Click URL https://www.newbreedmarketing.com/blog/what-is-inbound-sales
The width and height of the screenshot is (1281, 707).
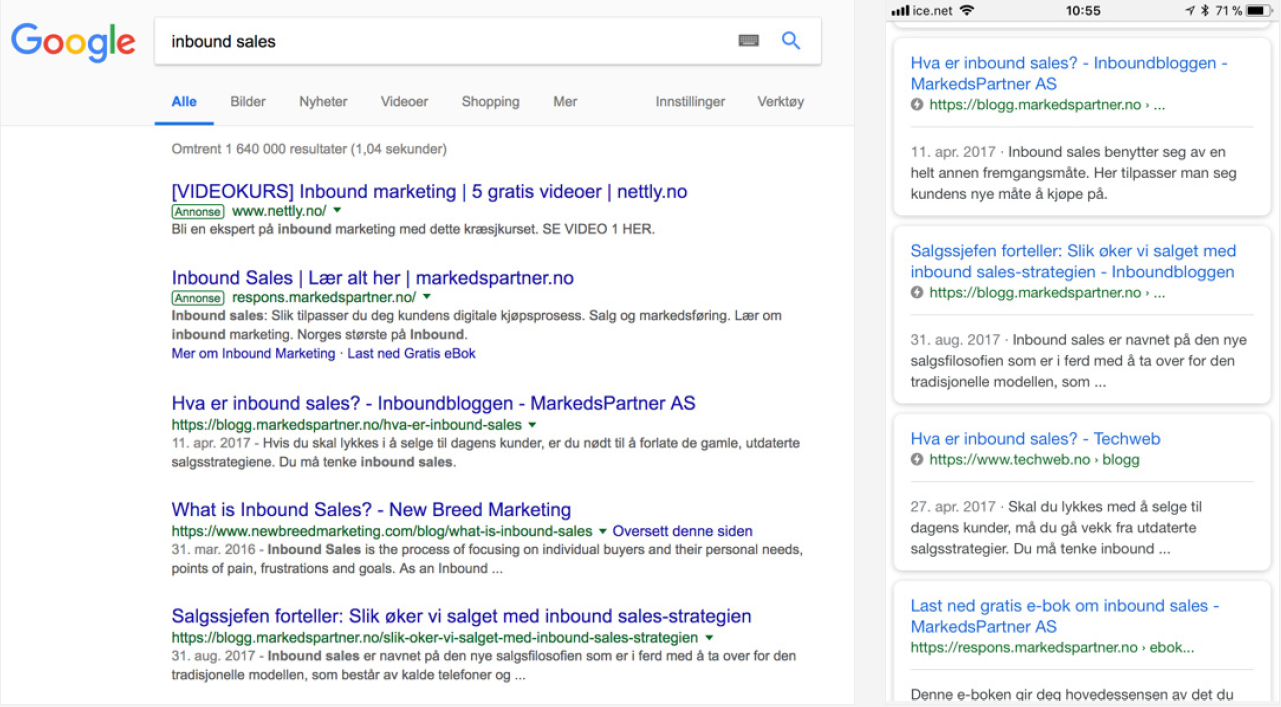coord(382,531)
